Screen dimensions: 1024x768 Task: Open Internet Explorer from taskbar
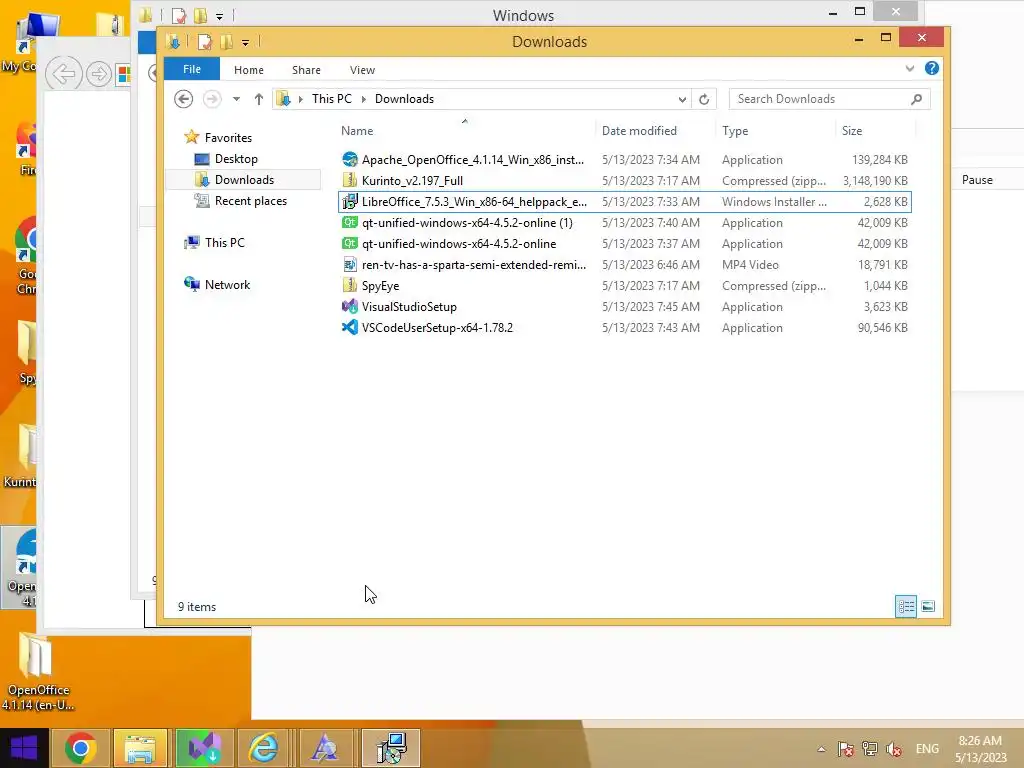(264, 748)
